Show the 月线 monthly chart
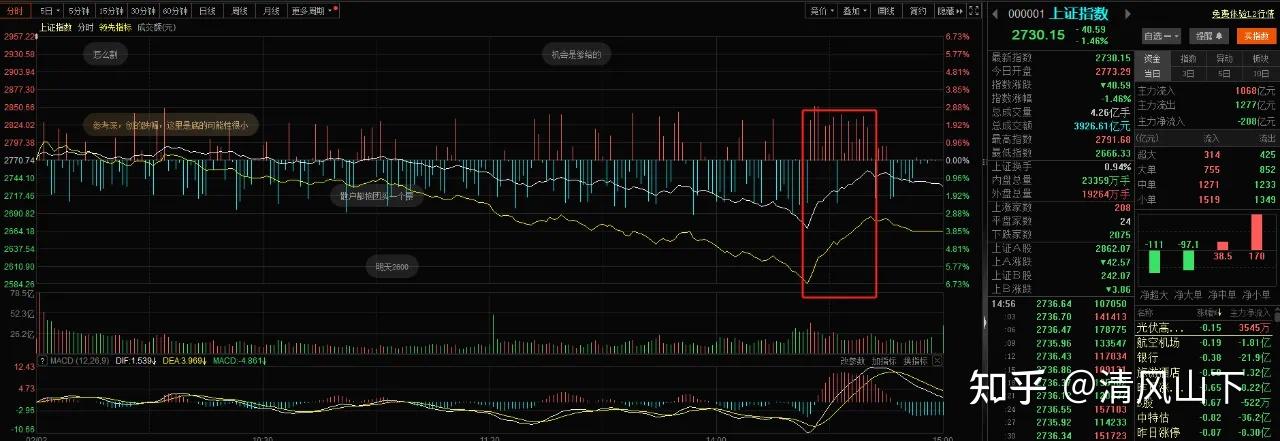The height and width of the screenshot is (441, 1280). (271, 11)
